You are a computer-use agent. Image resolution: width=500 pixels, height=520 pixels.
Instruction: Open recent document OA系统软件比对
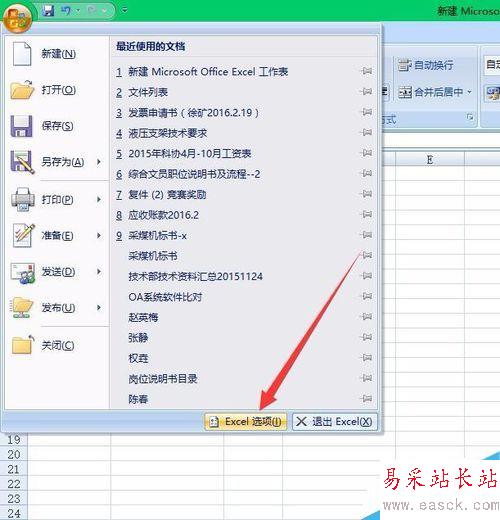pyautogui.click(x=165, y=297)
